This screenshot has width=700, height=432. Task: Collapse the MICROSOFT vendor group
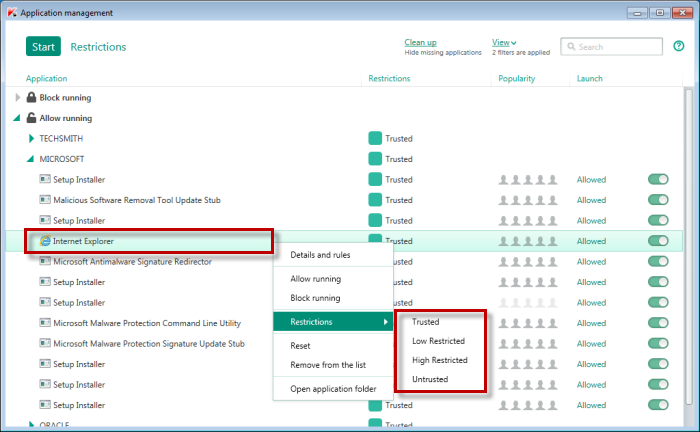click(31, 159)
